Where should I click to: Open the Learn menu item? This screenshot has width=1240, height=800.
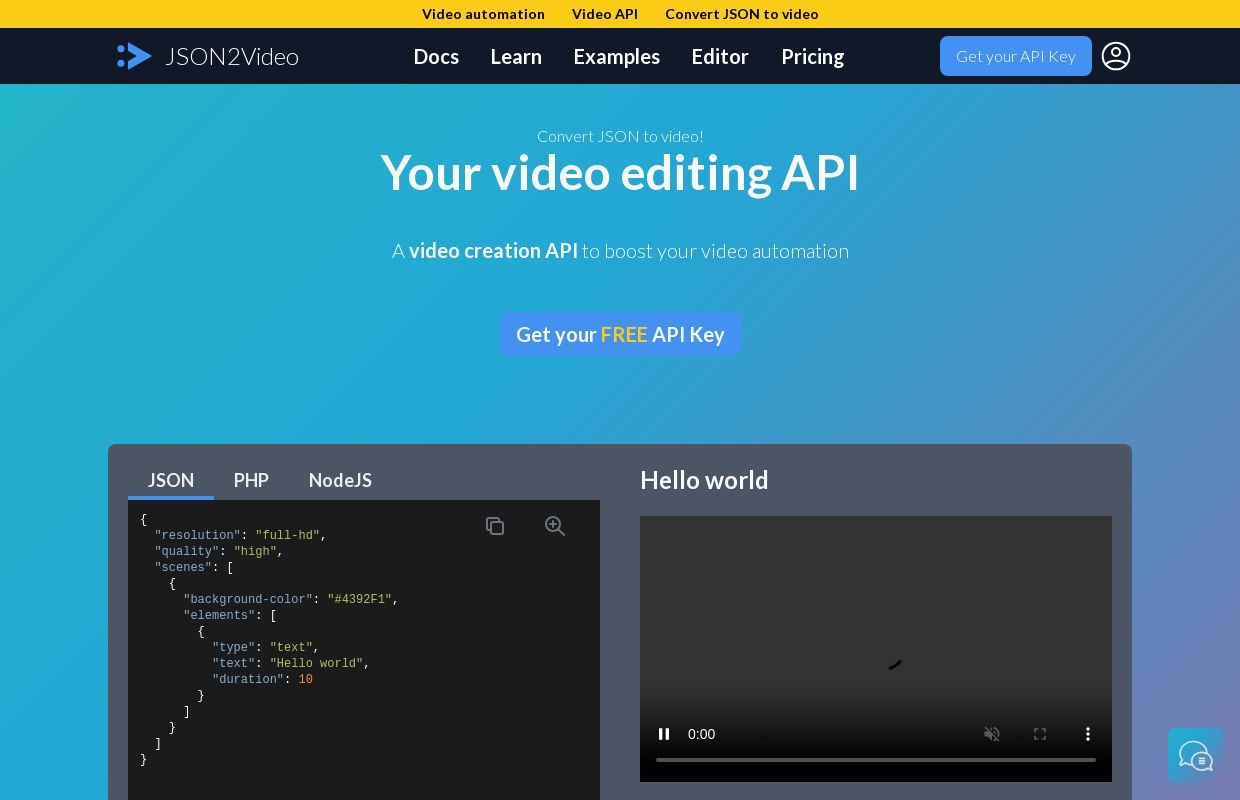pos(516,56)
